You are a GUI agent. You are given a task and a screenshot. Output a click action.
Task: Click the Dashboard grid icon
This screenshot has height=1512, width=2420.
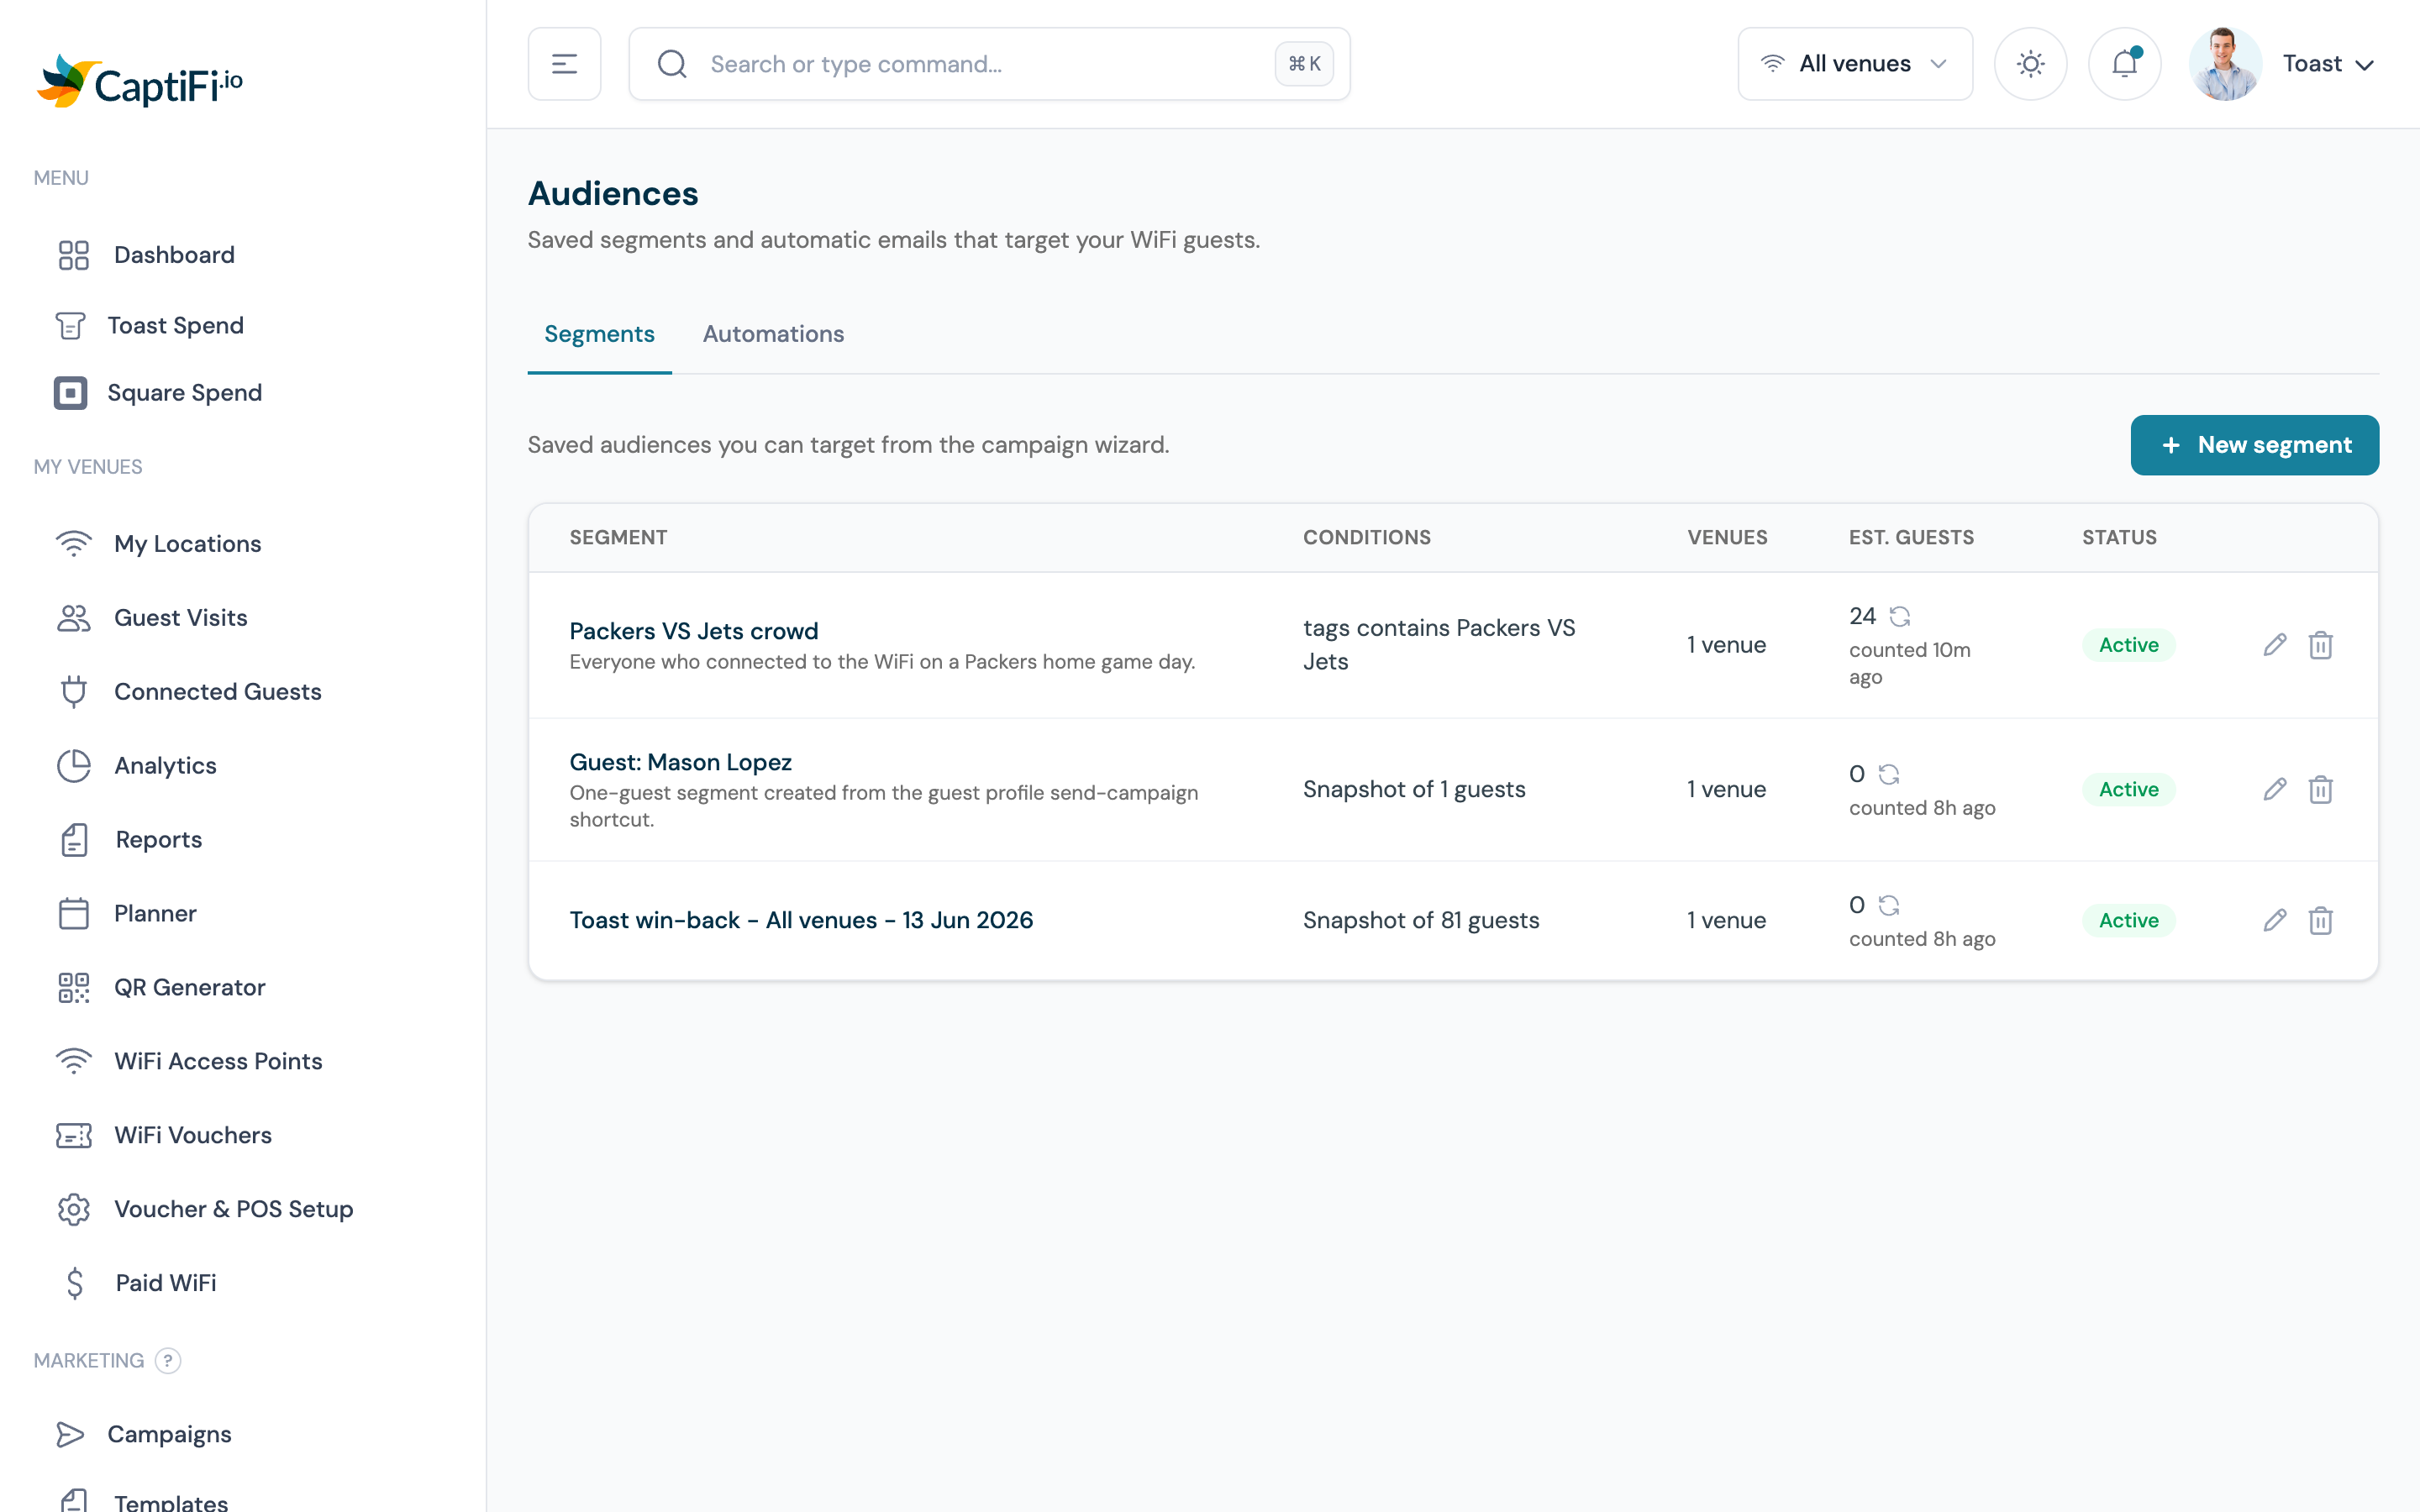click(73, 255)
